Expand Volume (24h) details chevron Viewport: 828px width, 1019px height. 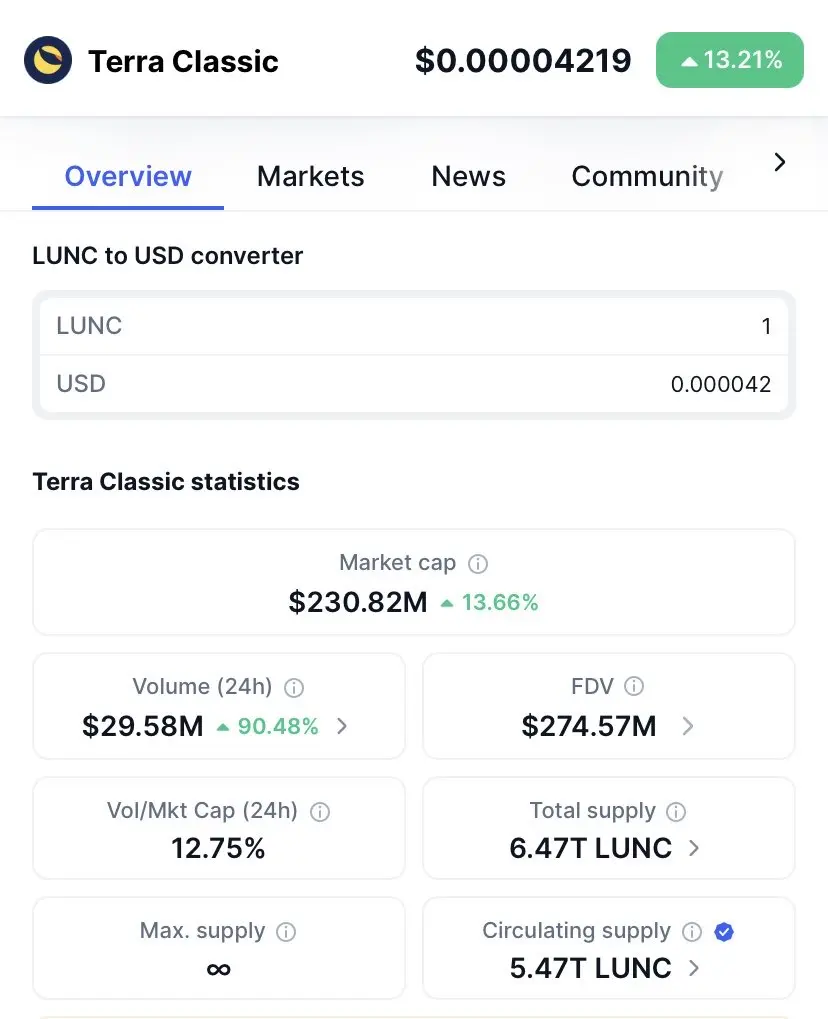342,726
